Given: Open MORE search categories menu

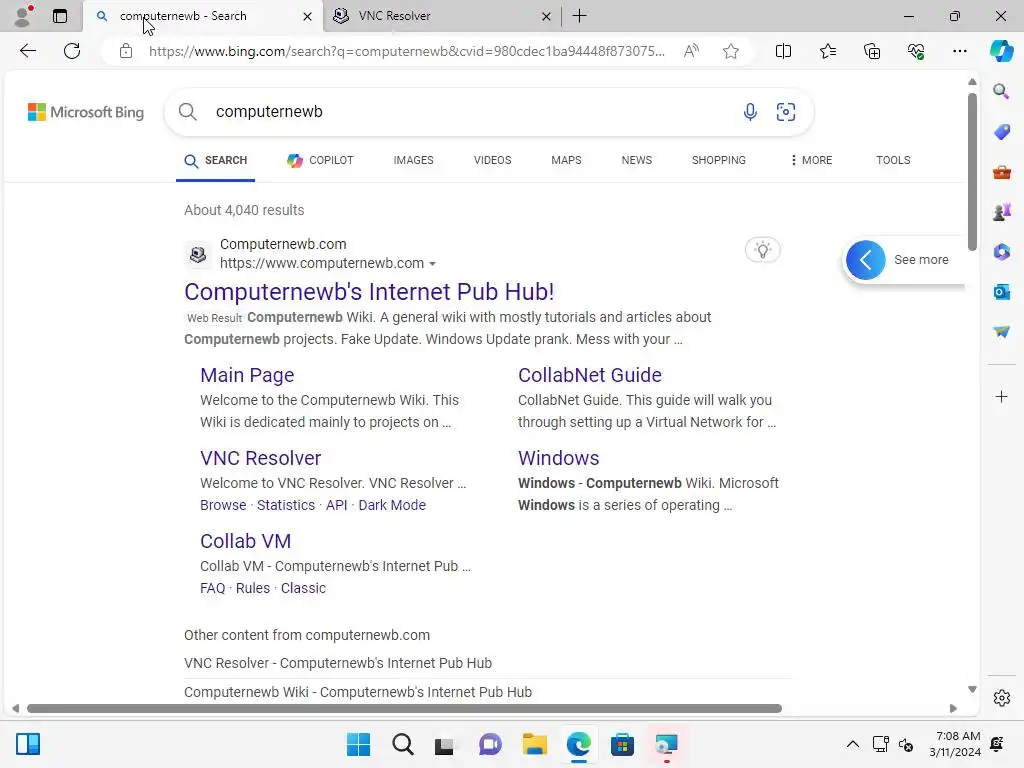Looking at the screenshot, I should pyautogui.click(x=811, y=160).
